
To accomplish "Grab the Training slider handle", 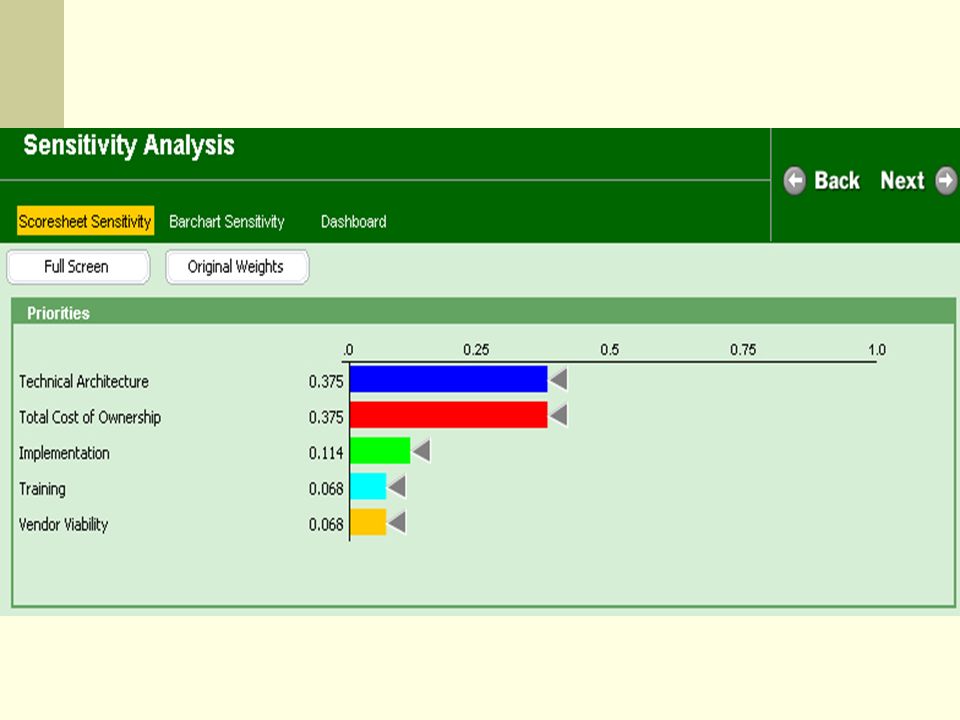I will pyautogui.click(x=397, y=487).
